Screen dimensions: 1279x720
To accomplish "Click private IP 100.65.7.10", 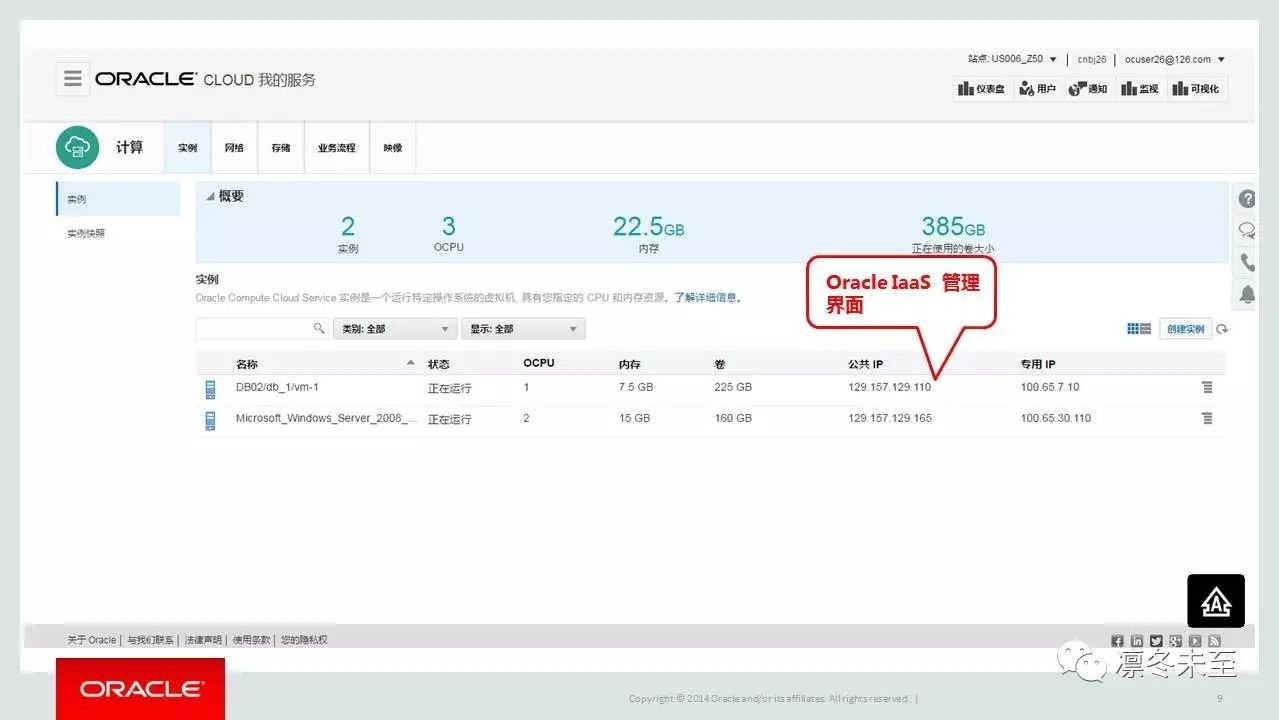I will pyautogui.click(x=1050, y=387).
